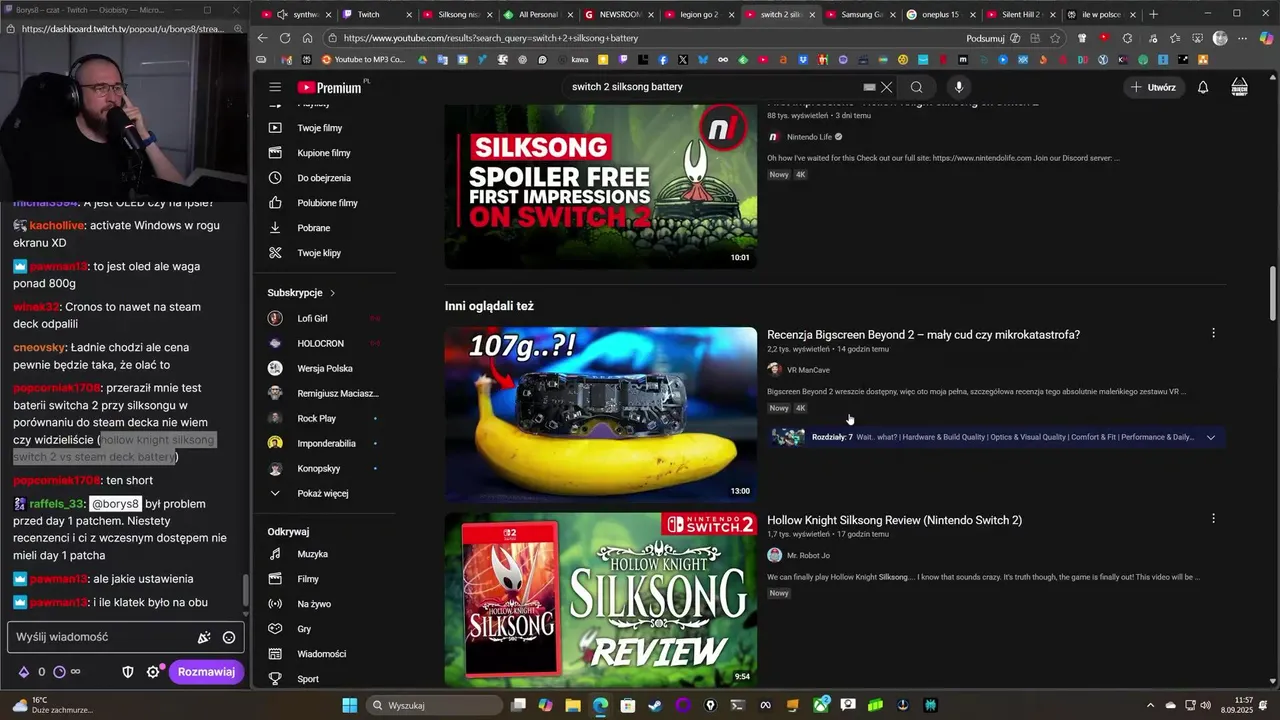Switch to the oneplus 15 tab
The height and width of the screenshot is (720, 1280).
[939, 15]
